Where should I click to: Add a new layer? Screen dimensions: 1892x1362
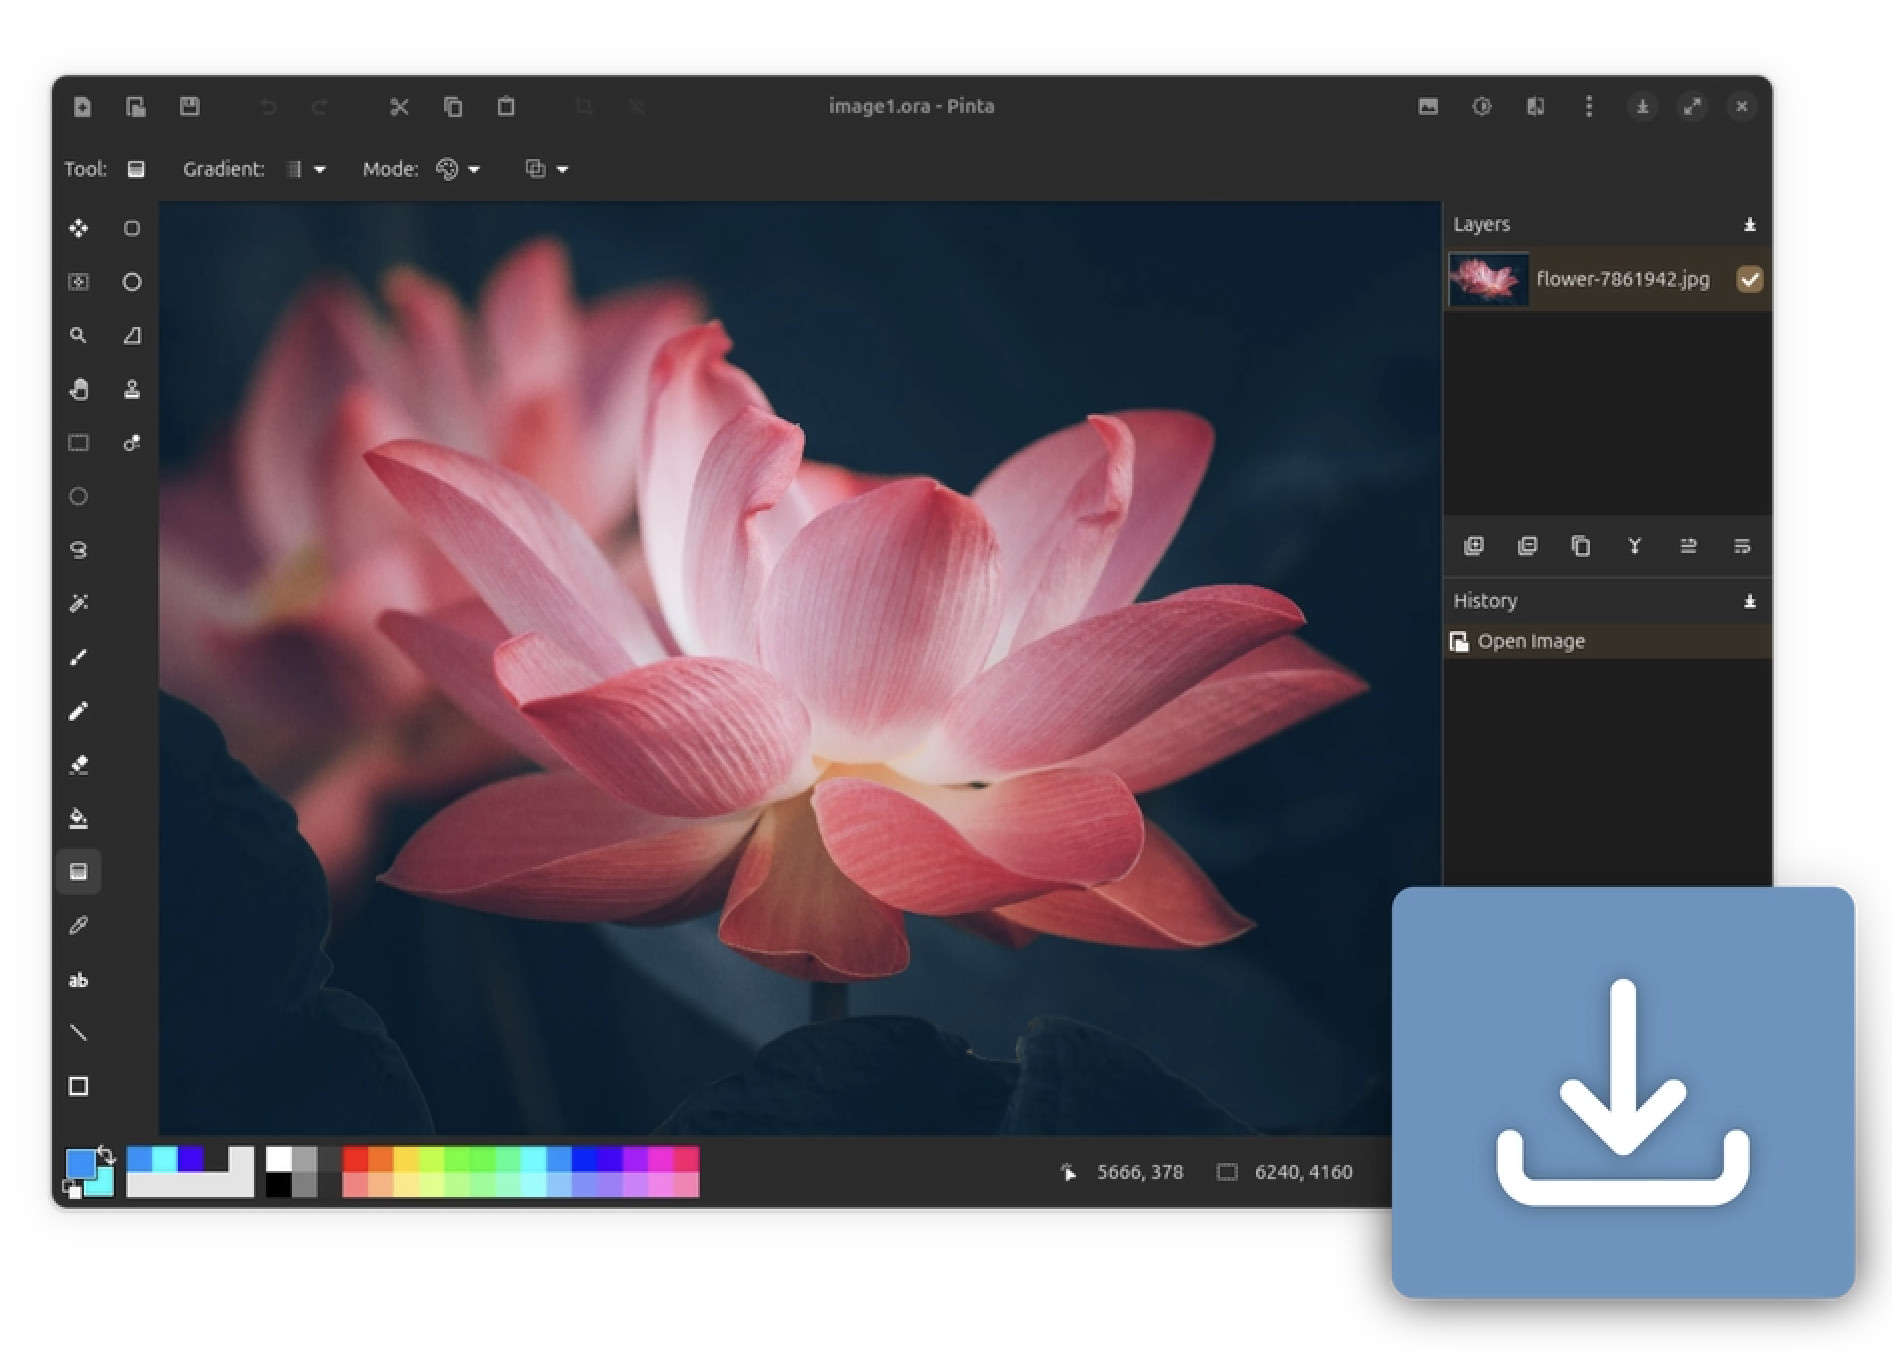pos(1473,546)
